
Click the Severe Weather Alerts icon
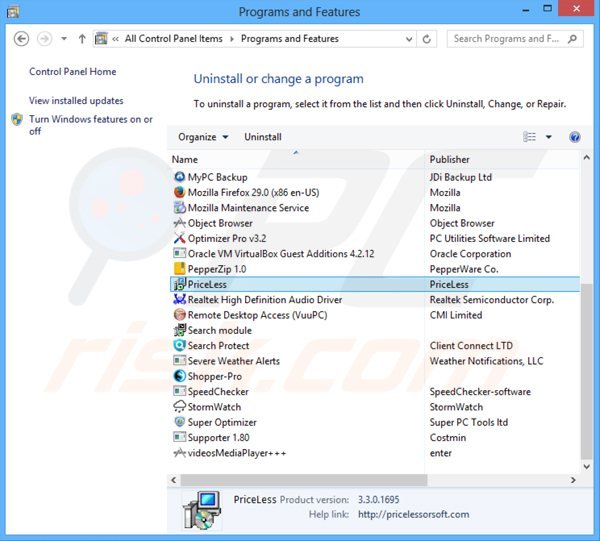[179, 360]
